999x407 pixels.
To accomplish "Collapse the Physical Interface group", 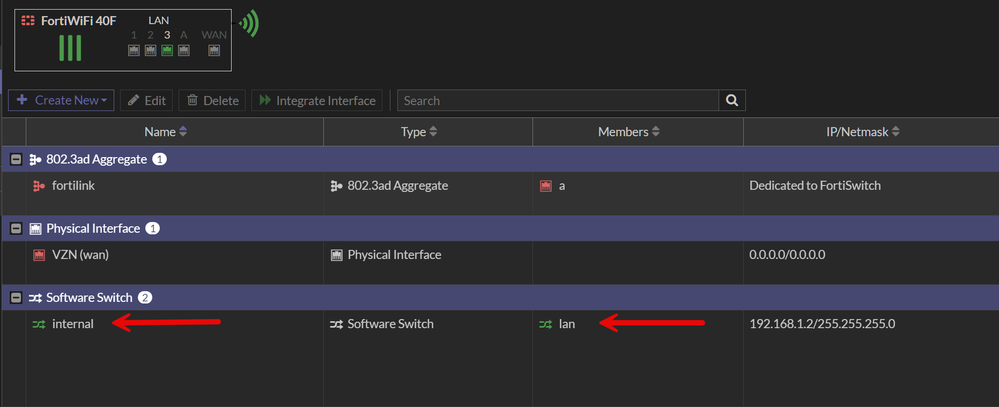I will (16, 228).
